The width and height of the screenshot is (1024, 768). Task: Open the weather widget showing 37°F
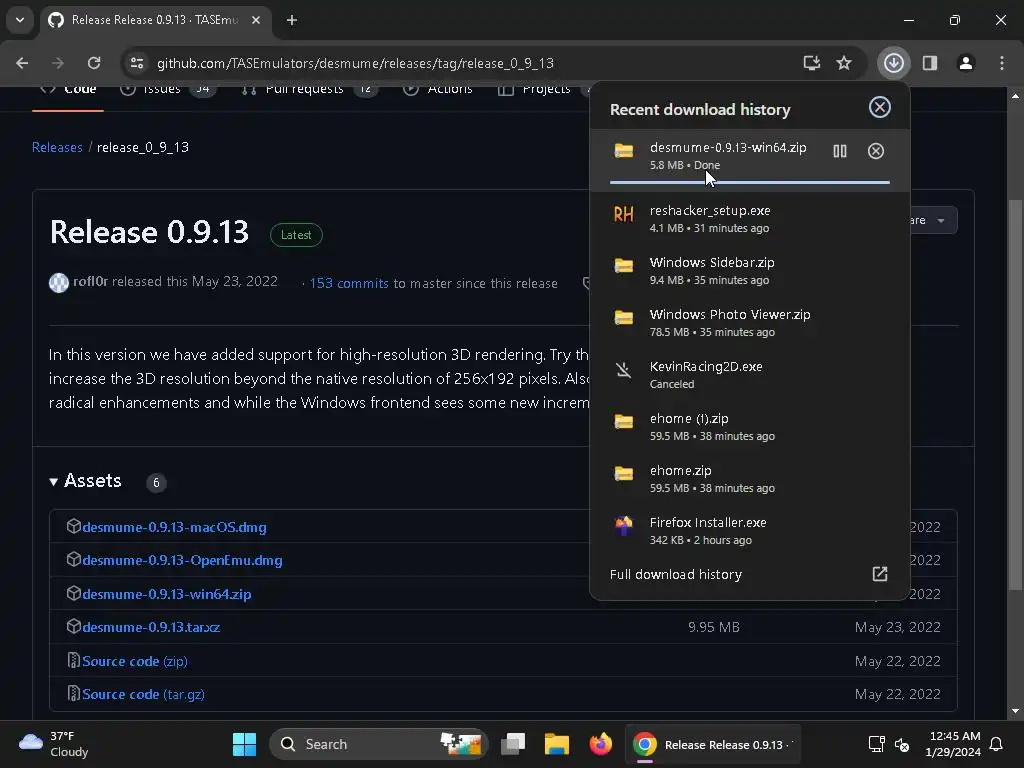click(54, 744)
